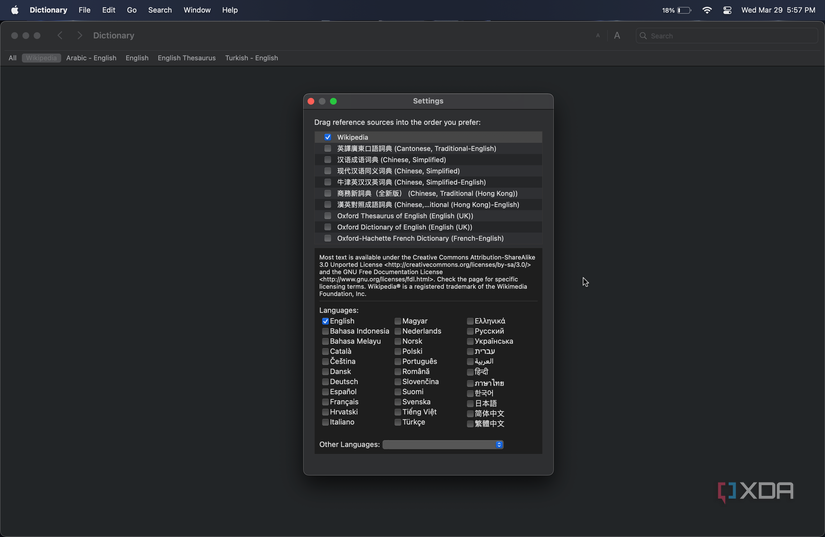Check Hrvatski language
This screenshot has height=537, width=825.
[325, 412]
